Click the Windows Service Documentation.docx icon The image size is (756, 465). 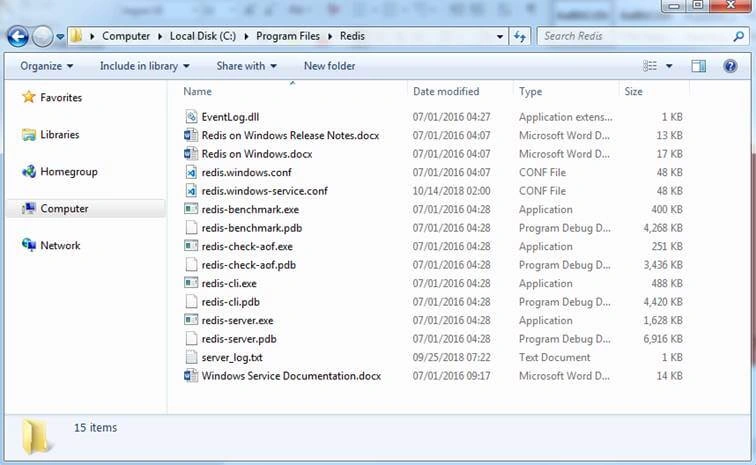click(x=191, y=376)
